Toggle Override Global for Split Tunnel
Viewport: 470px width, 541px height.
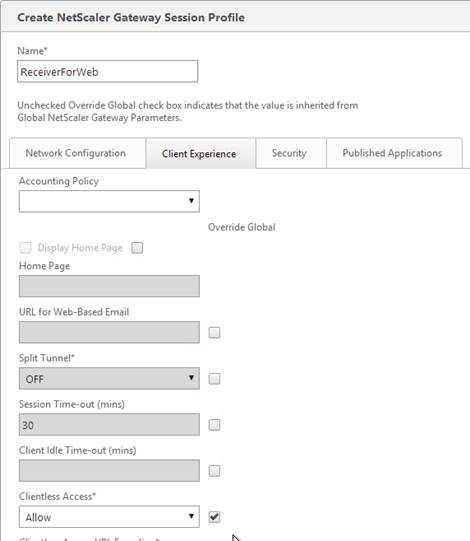214,379
